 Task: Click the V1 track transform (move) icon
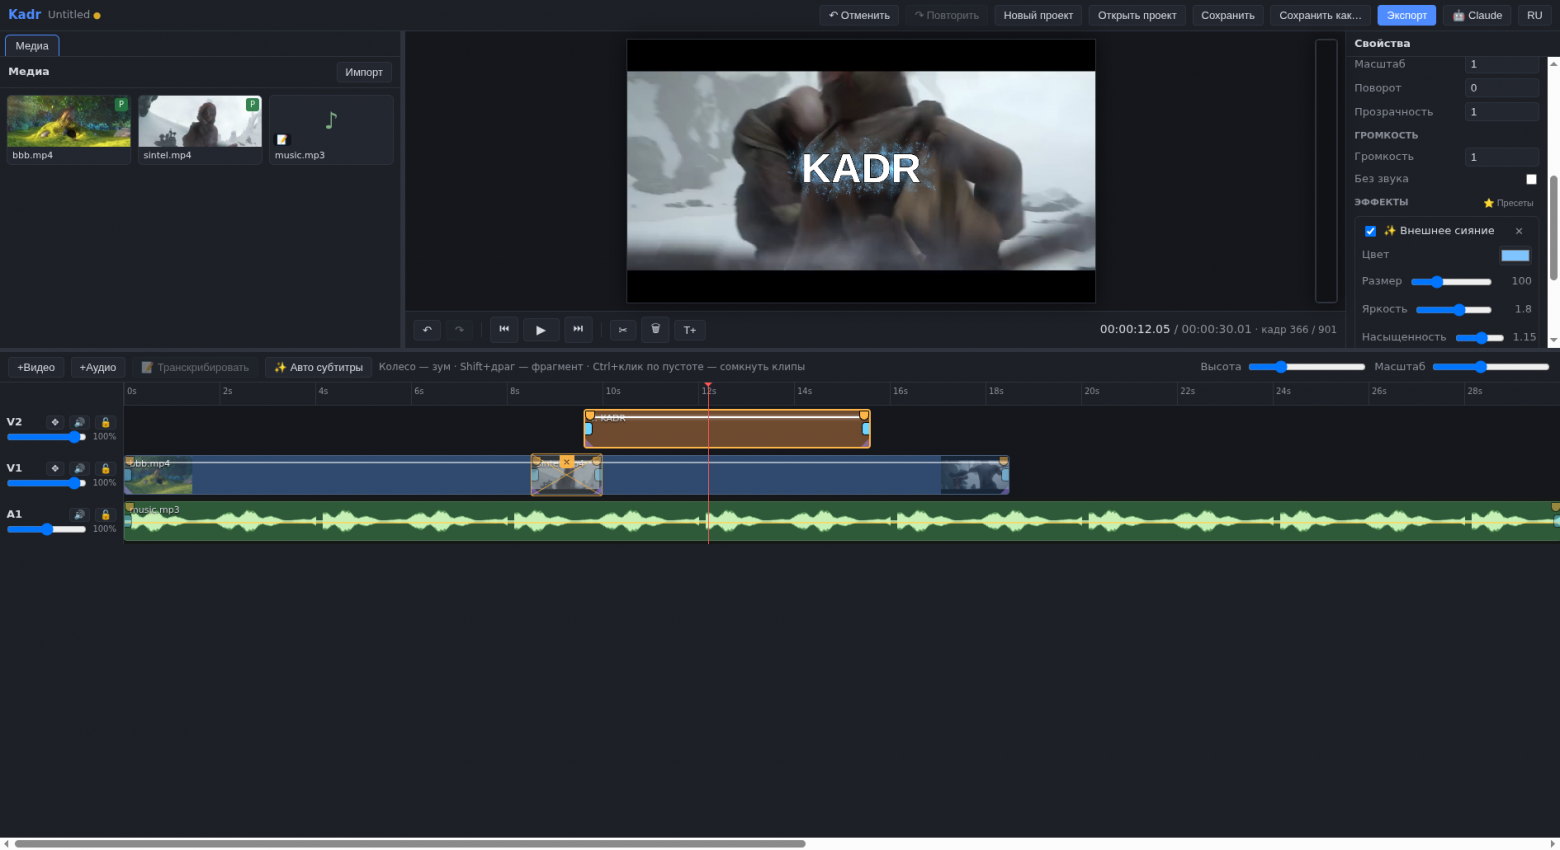pos(55,468)
